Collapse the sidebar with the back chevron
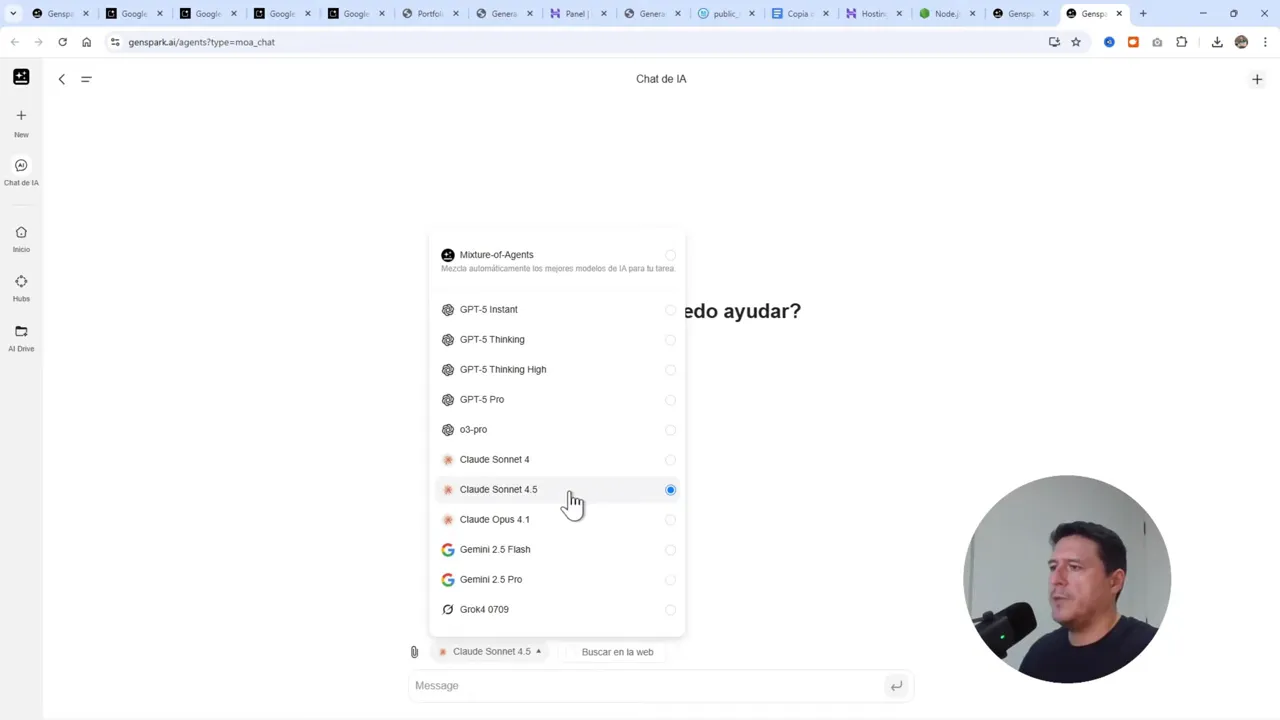This screenshot has width=1280, height=720. tap(61, 79)
